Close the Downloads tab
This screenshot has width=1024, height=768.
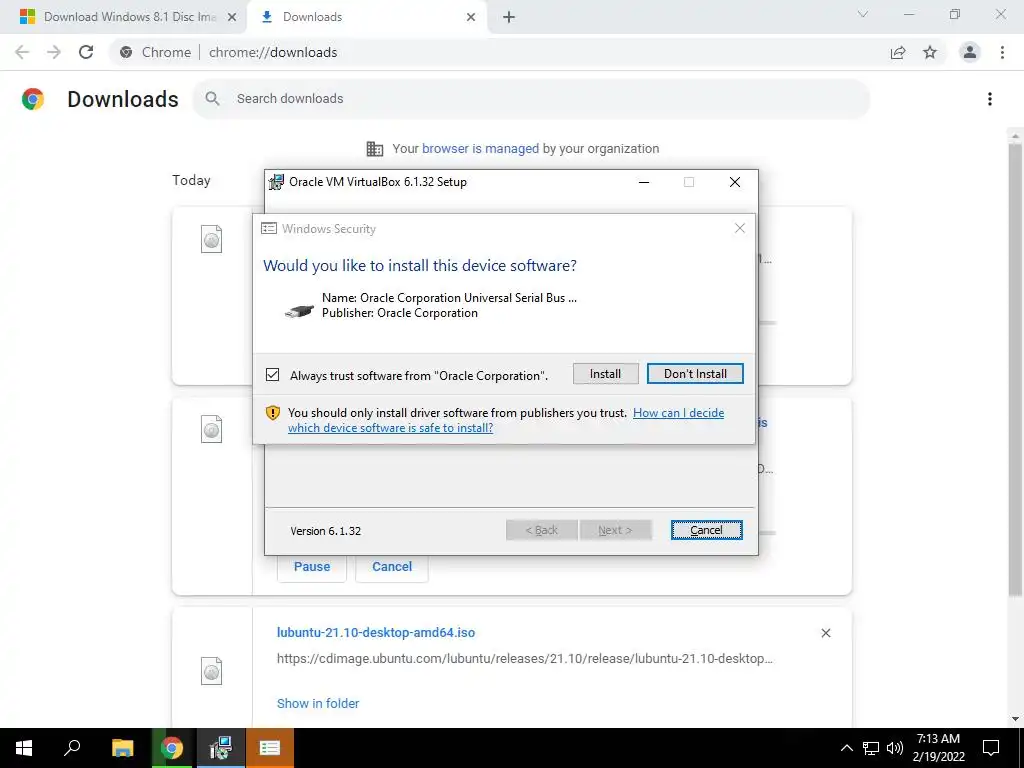471,17
